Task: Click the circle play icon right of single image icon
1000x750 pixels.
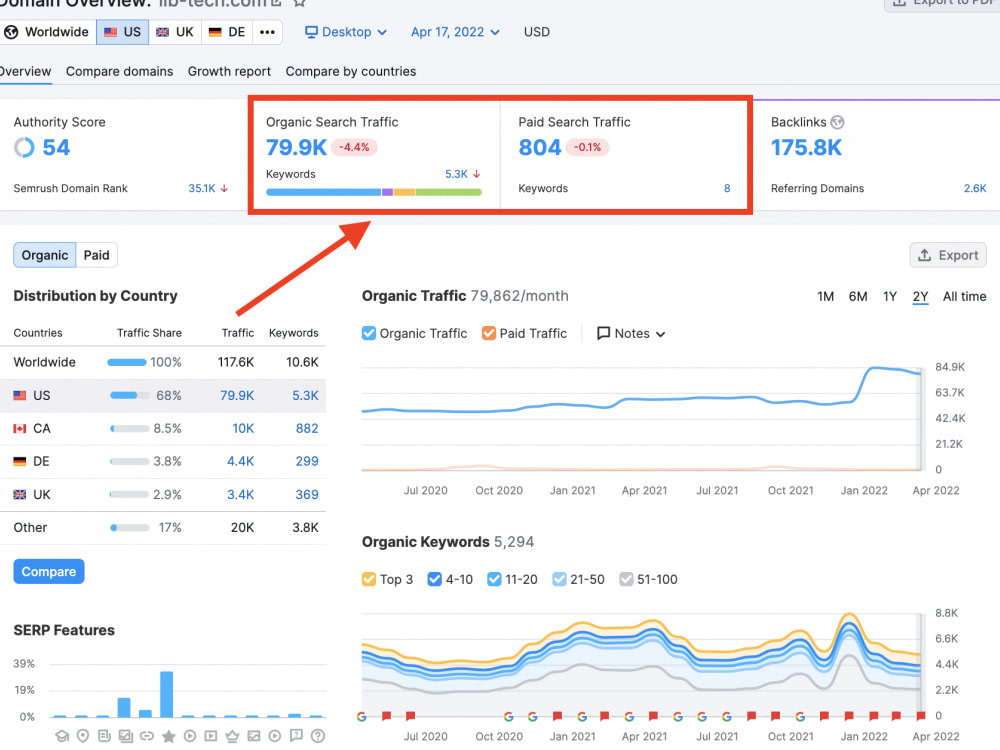Action: coord(275,736)
